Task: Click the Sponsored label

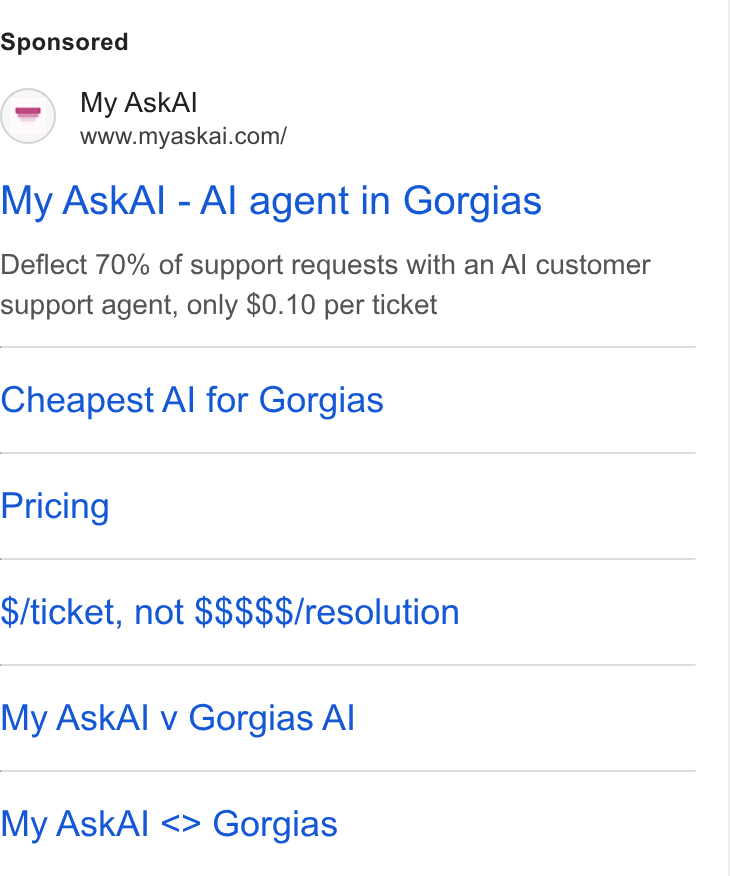Action: pyautogui.click(x=64, y=42)
